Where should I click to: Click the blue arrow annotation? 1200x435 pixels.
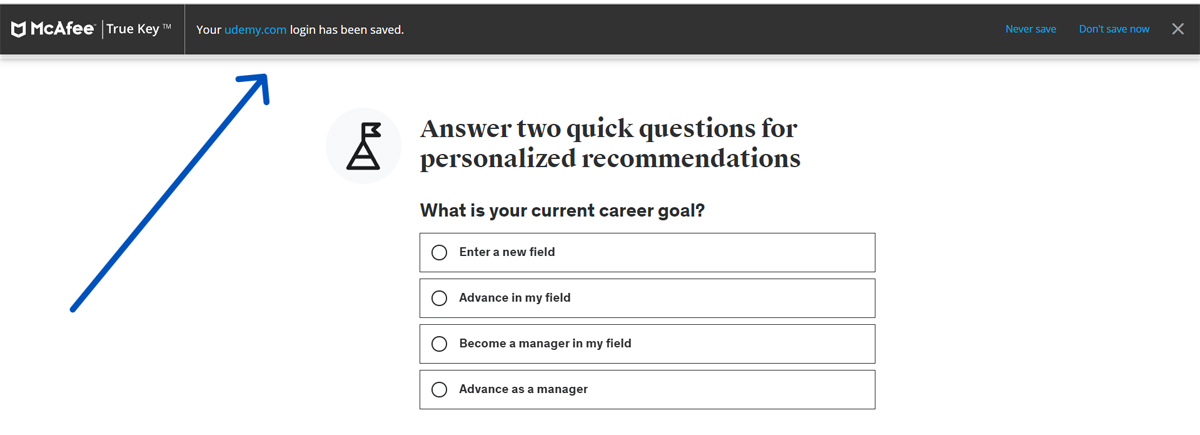click(x=170, y=192)
